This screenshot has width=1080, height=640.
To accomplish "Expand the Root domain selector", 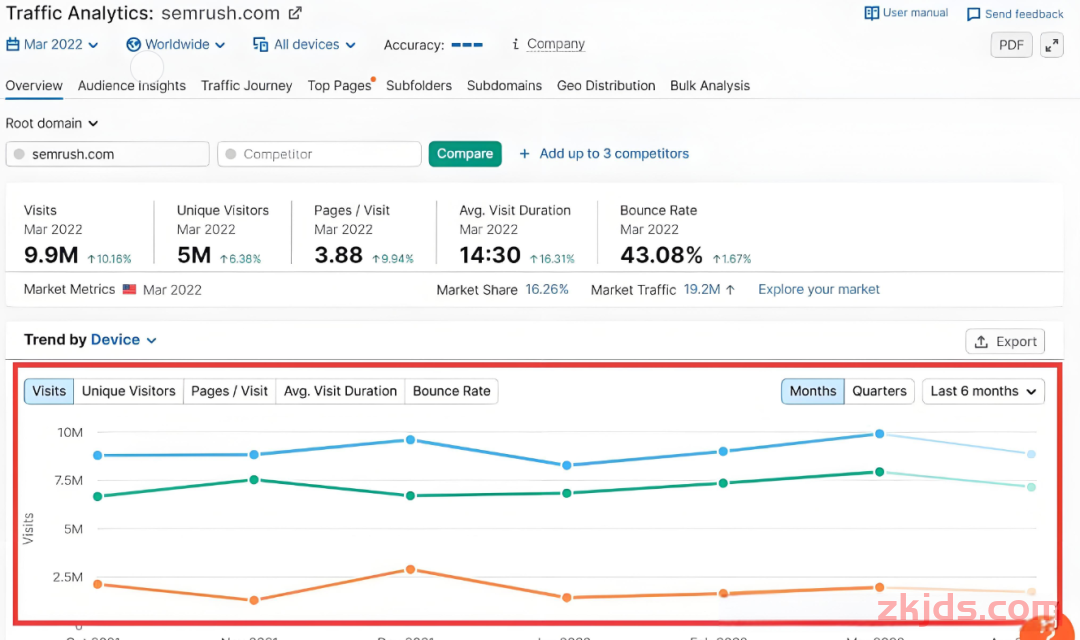I will (x=52, y=123).
